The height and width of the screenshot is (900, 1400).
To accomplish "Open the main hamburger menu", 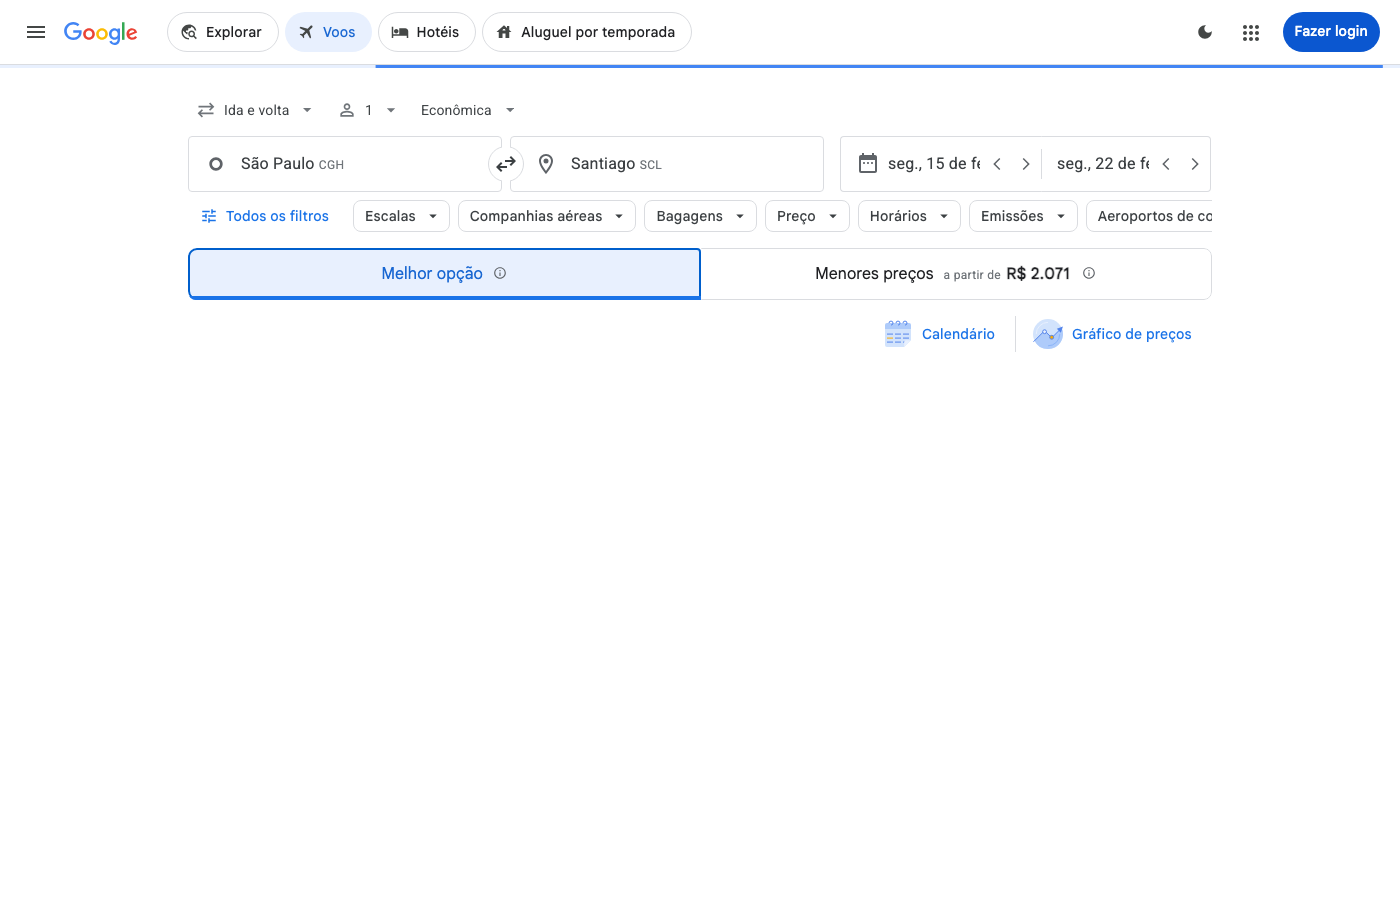I will pyautogui.click(x=36, y=32).
